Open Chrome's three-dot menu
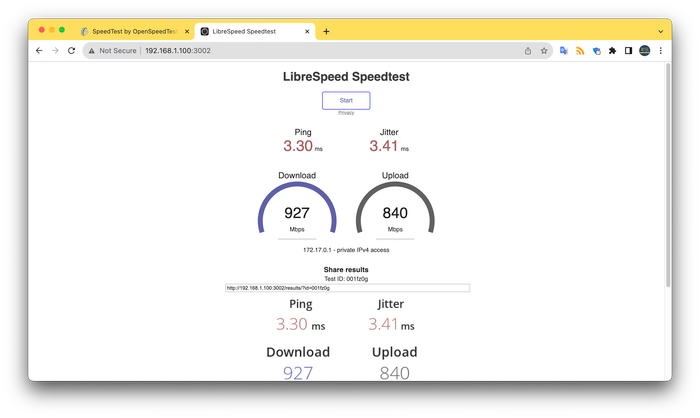Image resolution: width=700 pixels, height=418 pixels. click(x=661, y=50)
